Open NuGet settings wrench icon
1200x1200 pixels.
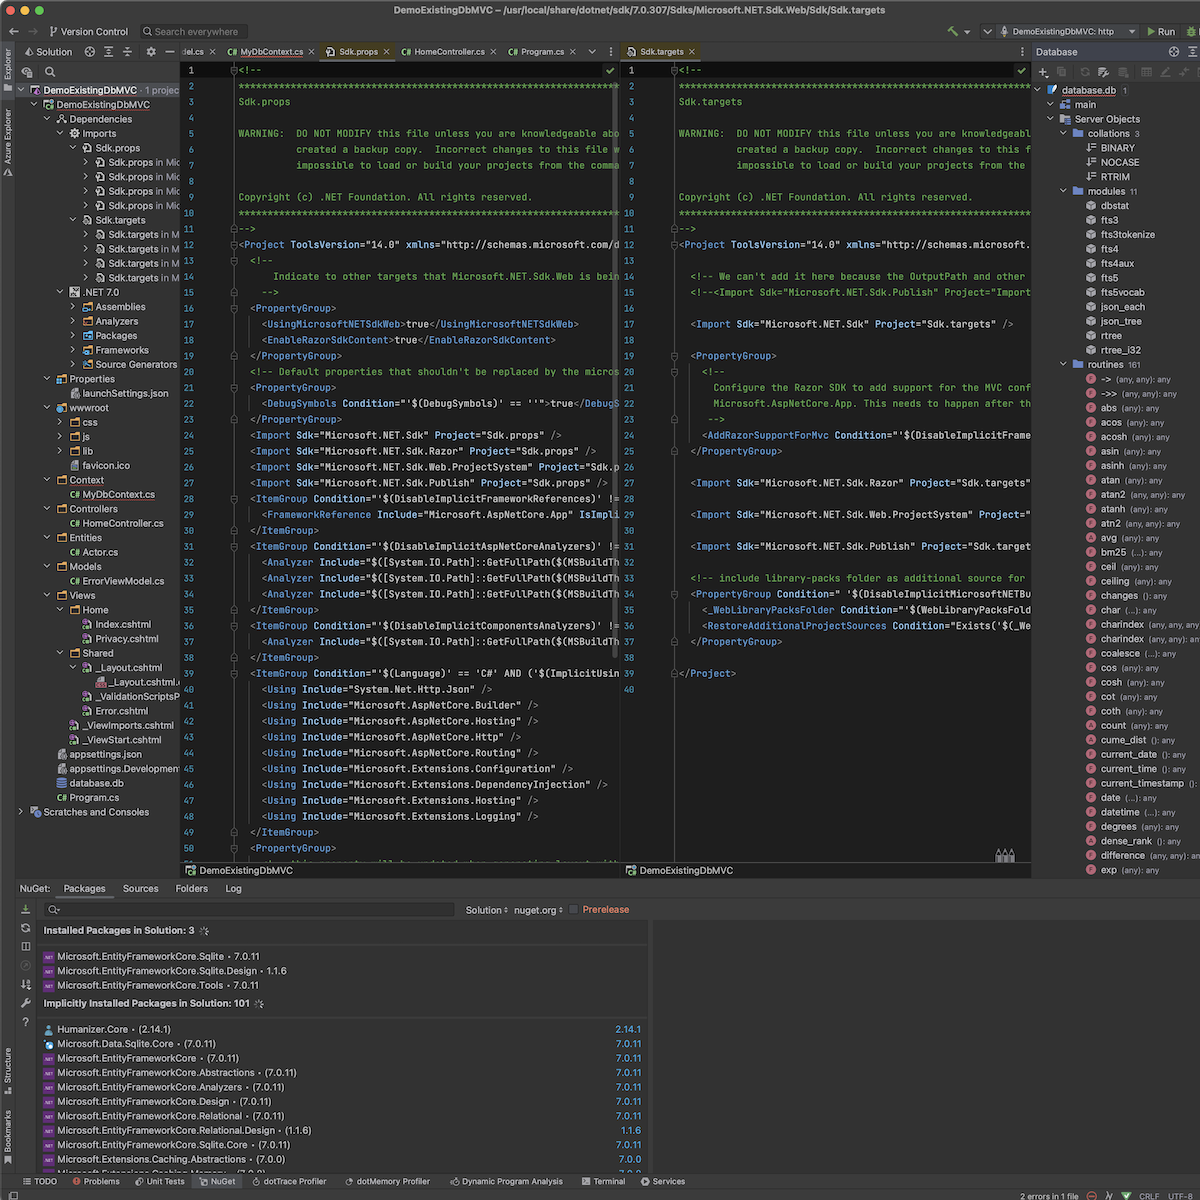pos(26,1003)
